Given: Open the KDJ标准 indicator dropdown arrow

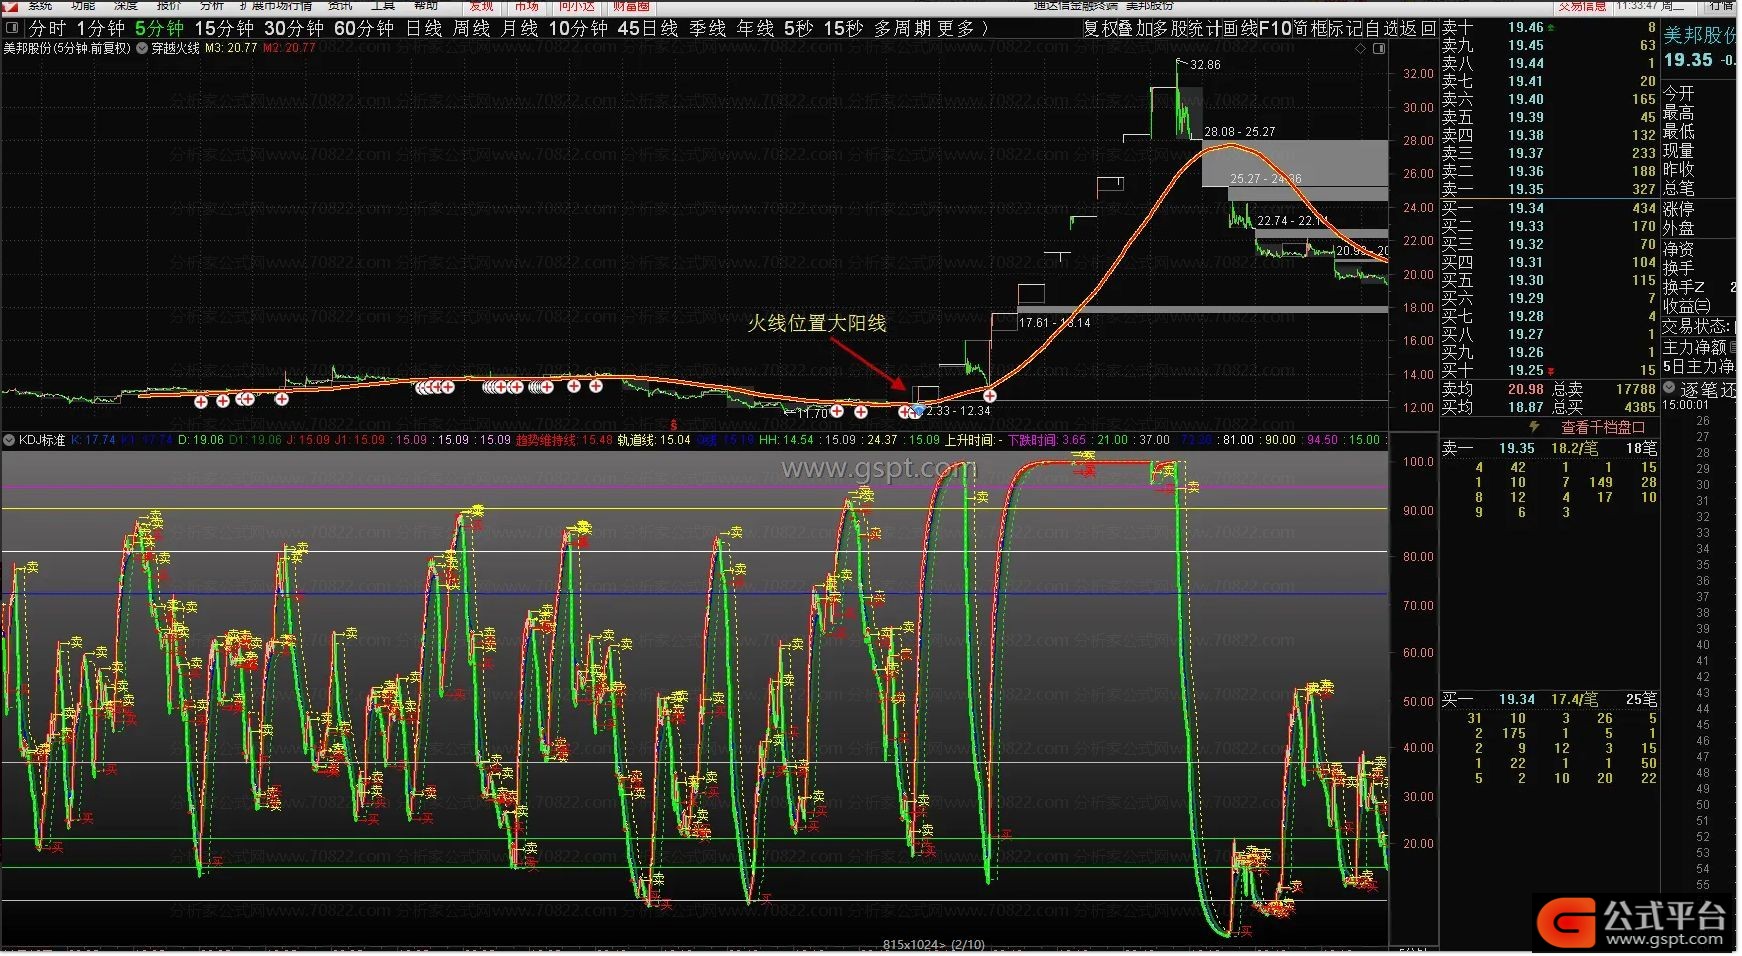Looking at the screenshot, I should click(x=9, y=440).
